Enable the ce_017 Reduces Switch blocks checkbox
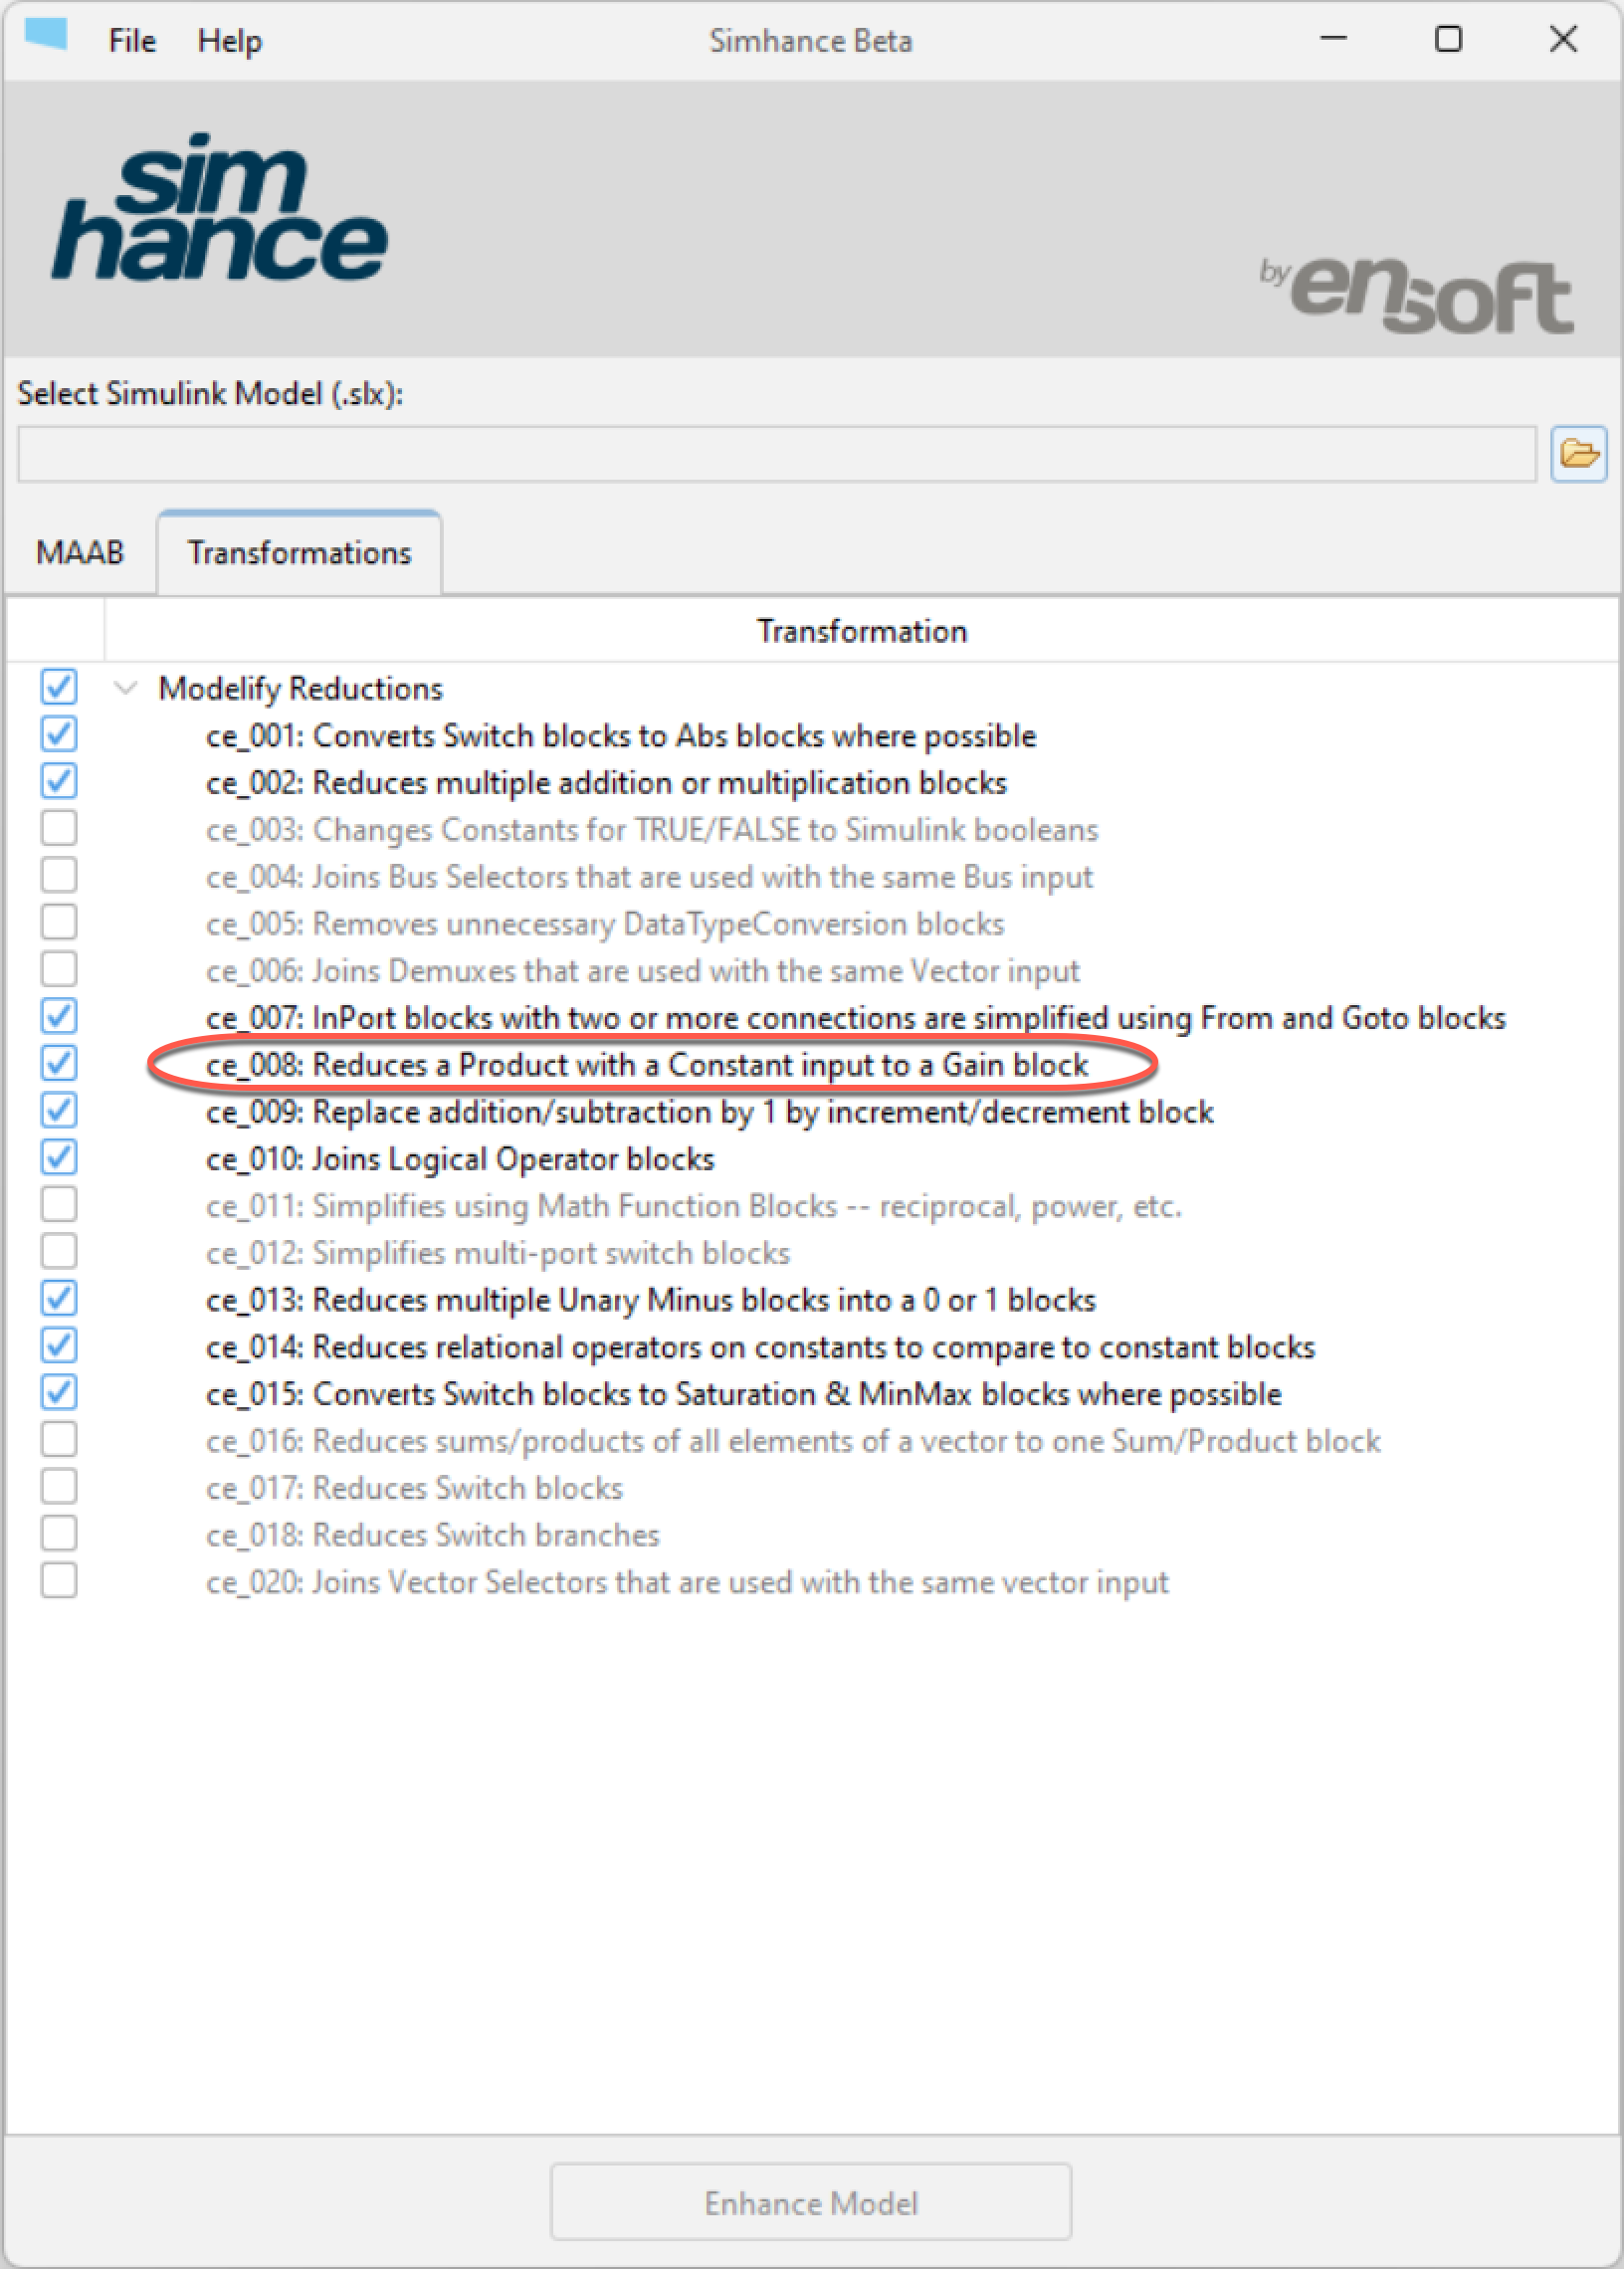The width and height of the screenshot is (1624, 2269). coord(59,1486)
